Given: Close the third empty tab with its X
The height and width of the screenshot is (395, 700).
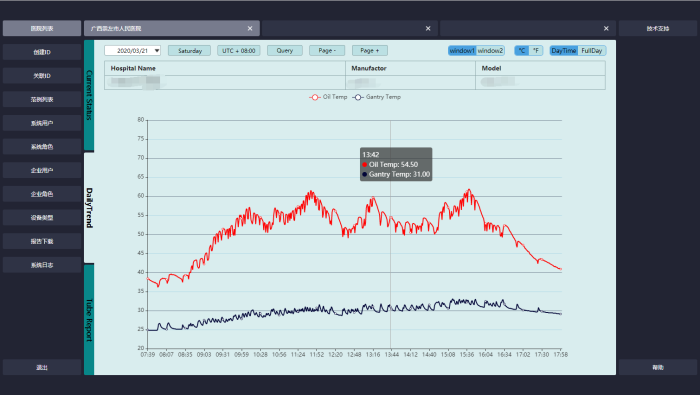Looking at the screenshot, I should coord(606,29).
